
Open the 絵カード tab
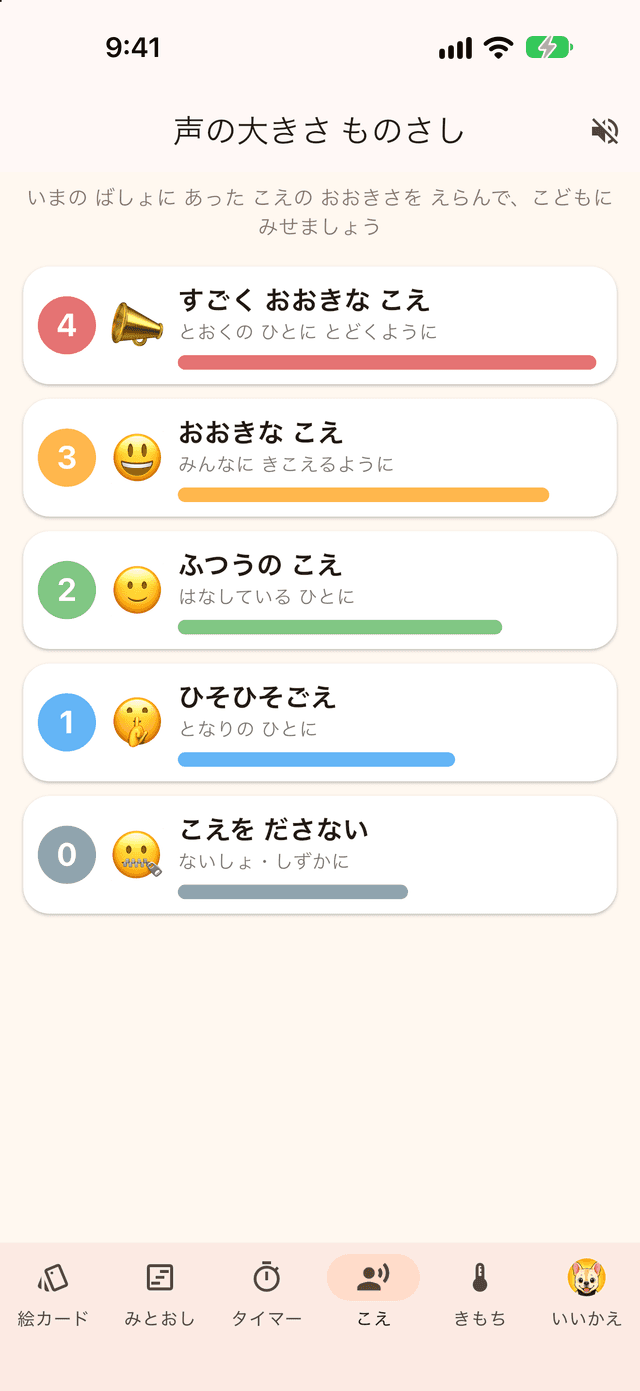[53, 1293]
